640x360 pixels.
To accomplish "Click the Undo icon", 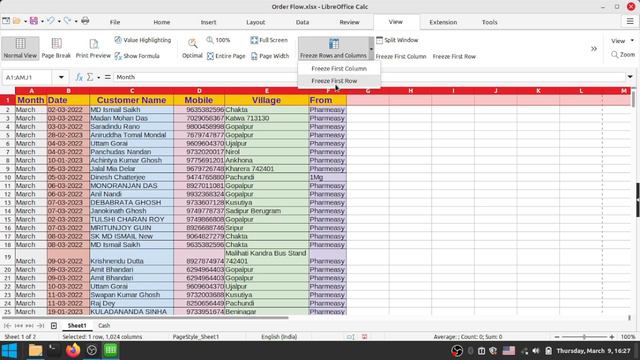I will [51, 20].
